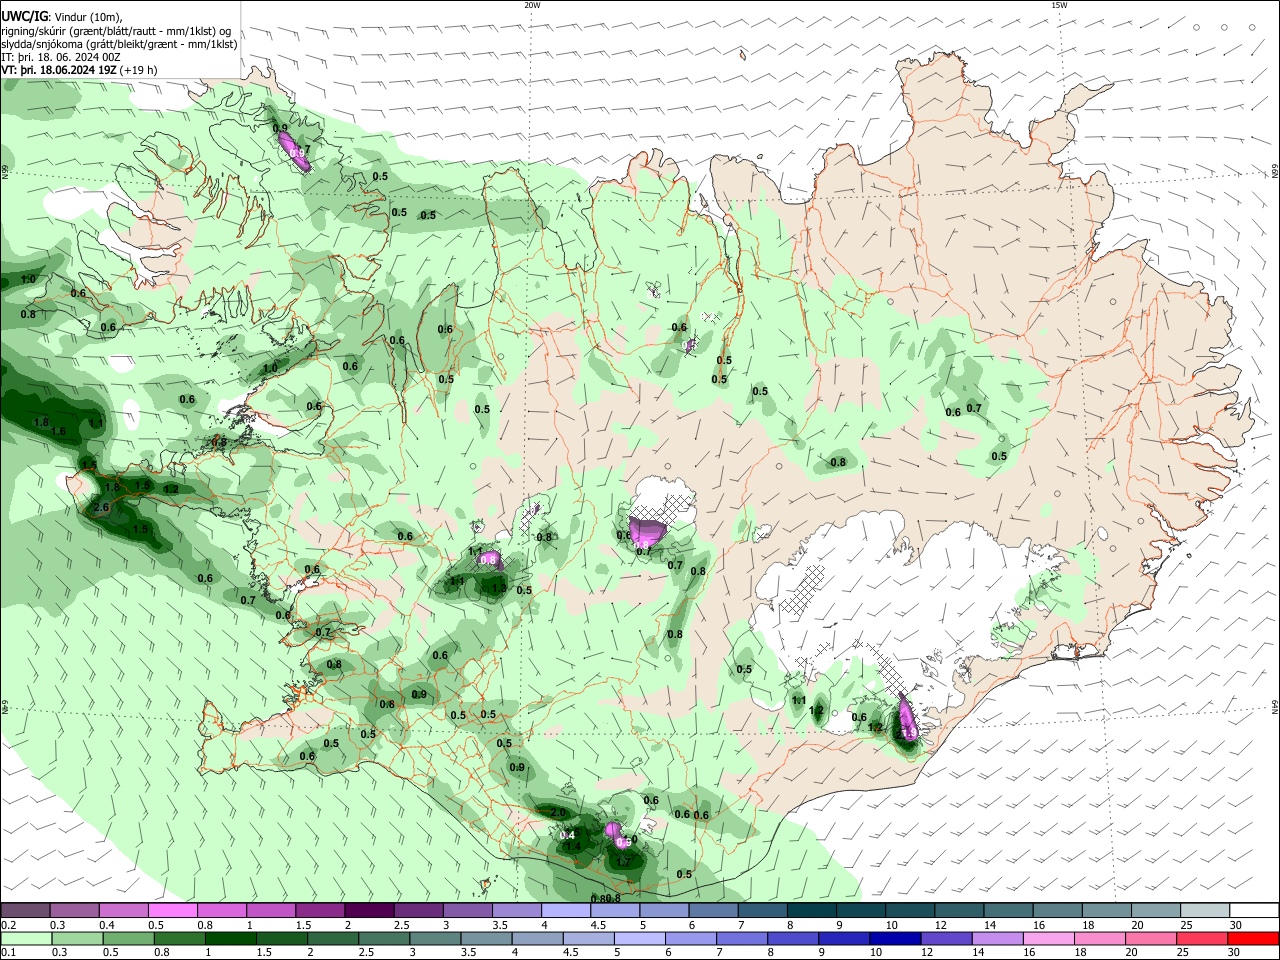Select the darkest purple swatch labeled 2
1280x960 pixels.
click(x=369, y=910)
